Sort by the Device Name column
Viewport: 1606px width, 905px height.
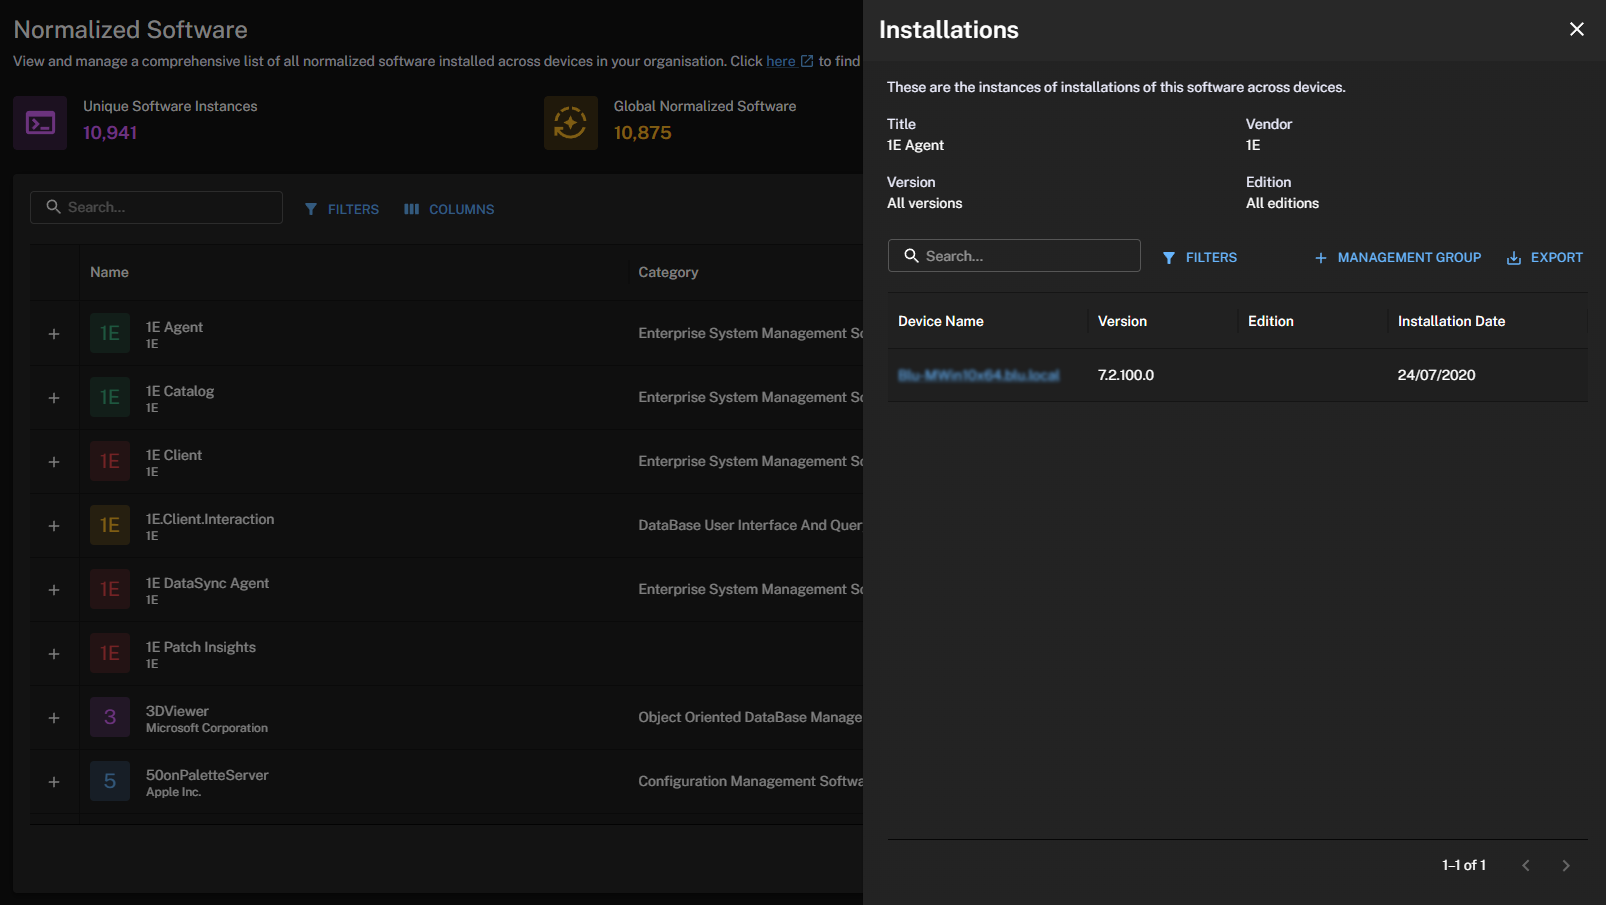(x=941, y=321)
